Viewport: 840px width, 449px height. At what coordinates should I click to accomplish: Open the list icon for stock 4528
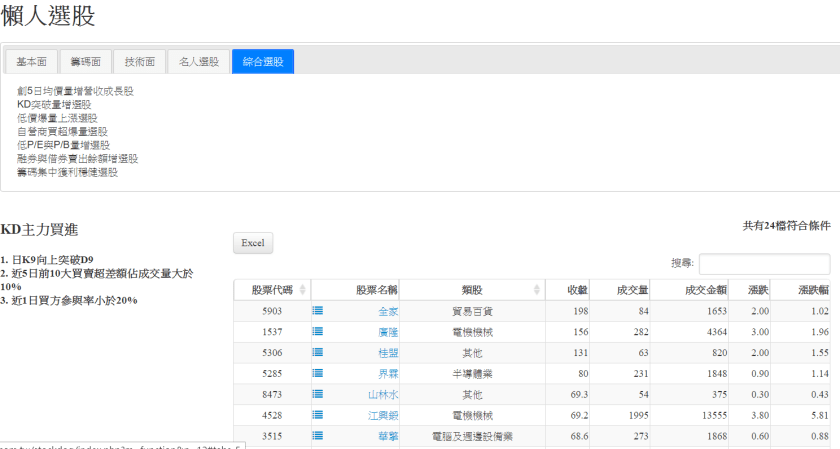[318, 414]
